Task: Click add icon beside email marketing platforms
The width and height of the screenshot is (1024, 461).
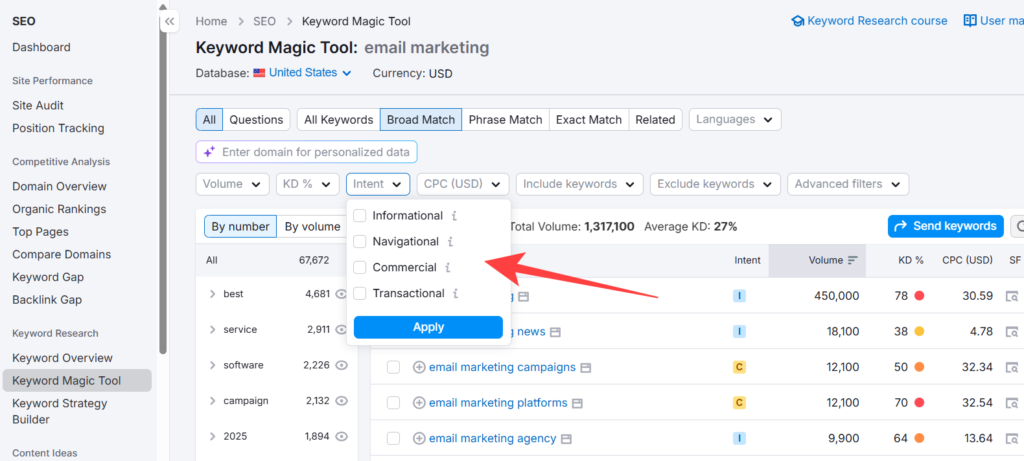Action: tap(419, 403)
